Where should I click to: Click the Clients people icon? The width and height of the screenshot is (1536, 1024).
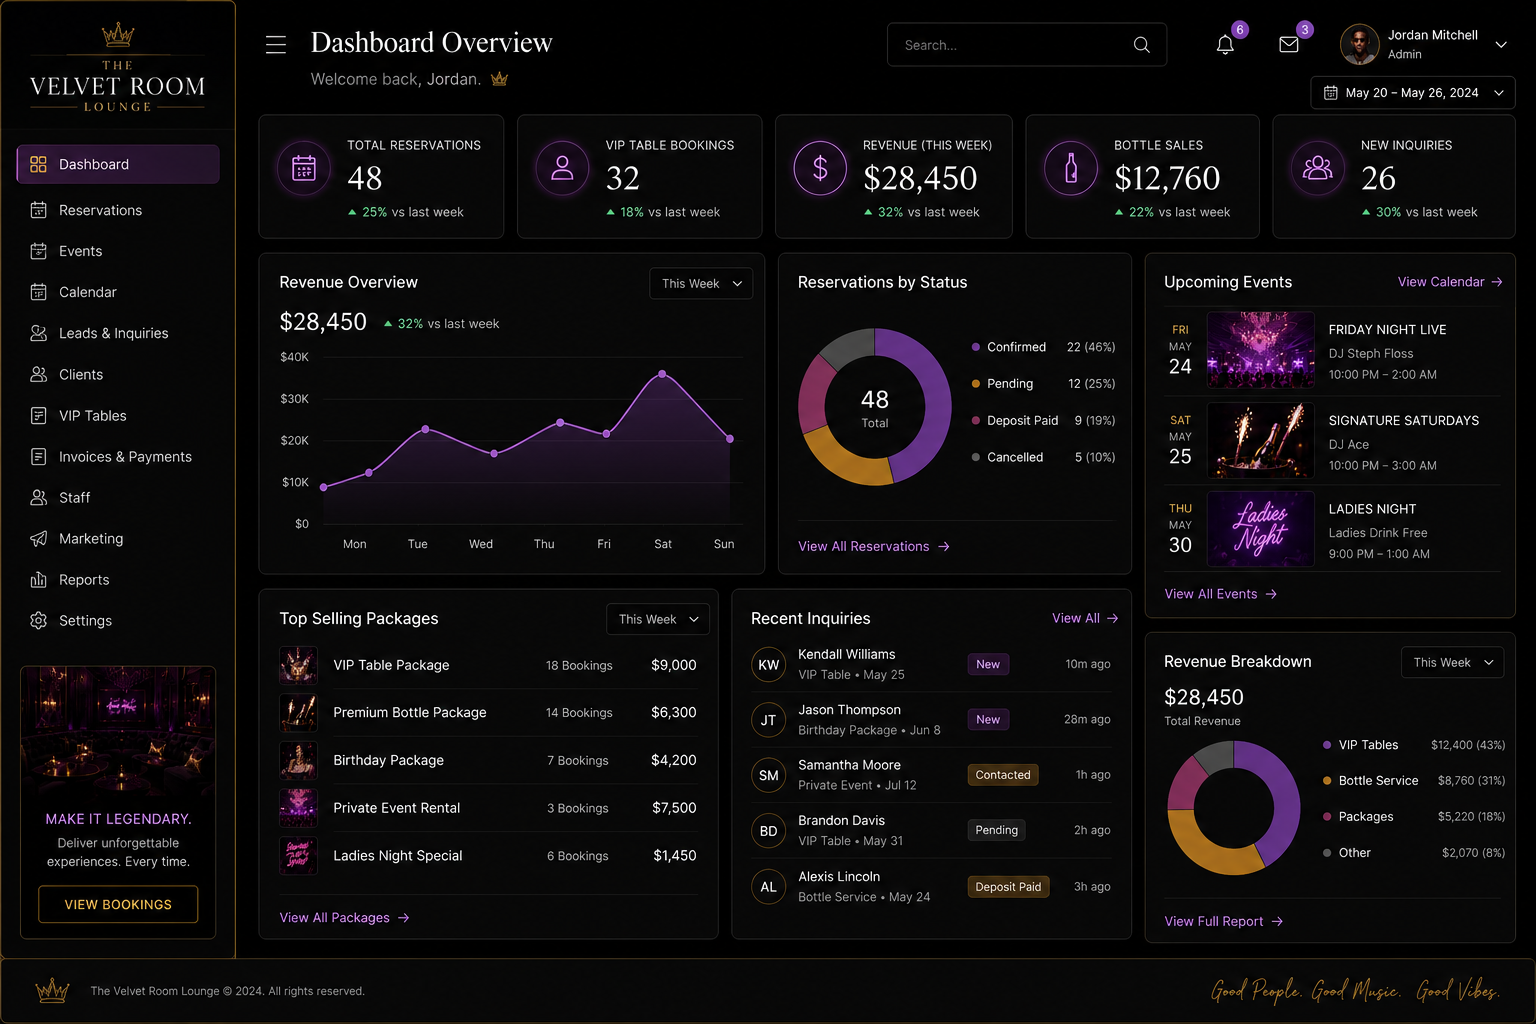click(39, 374)
